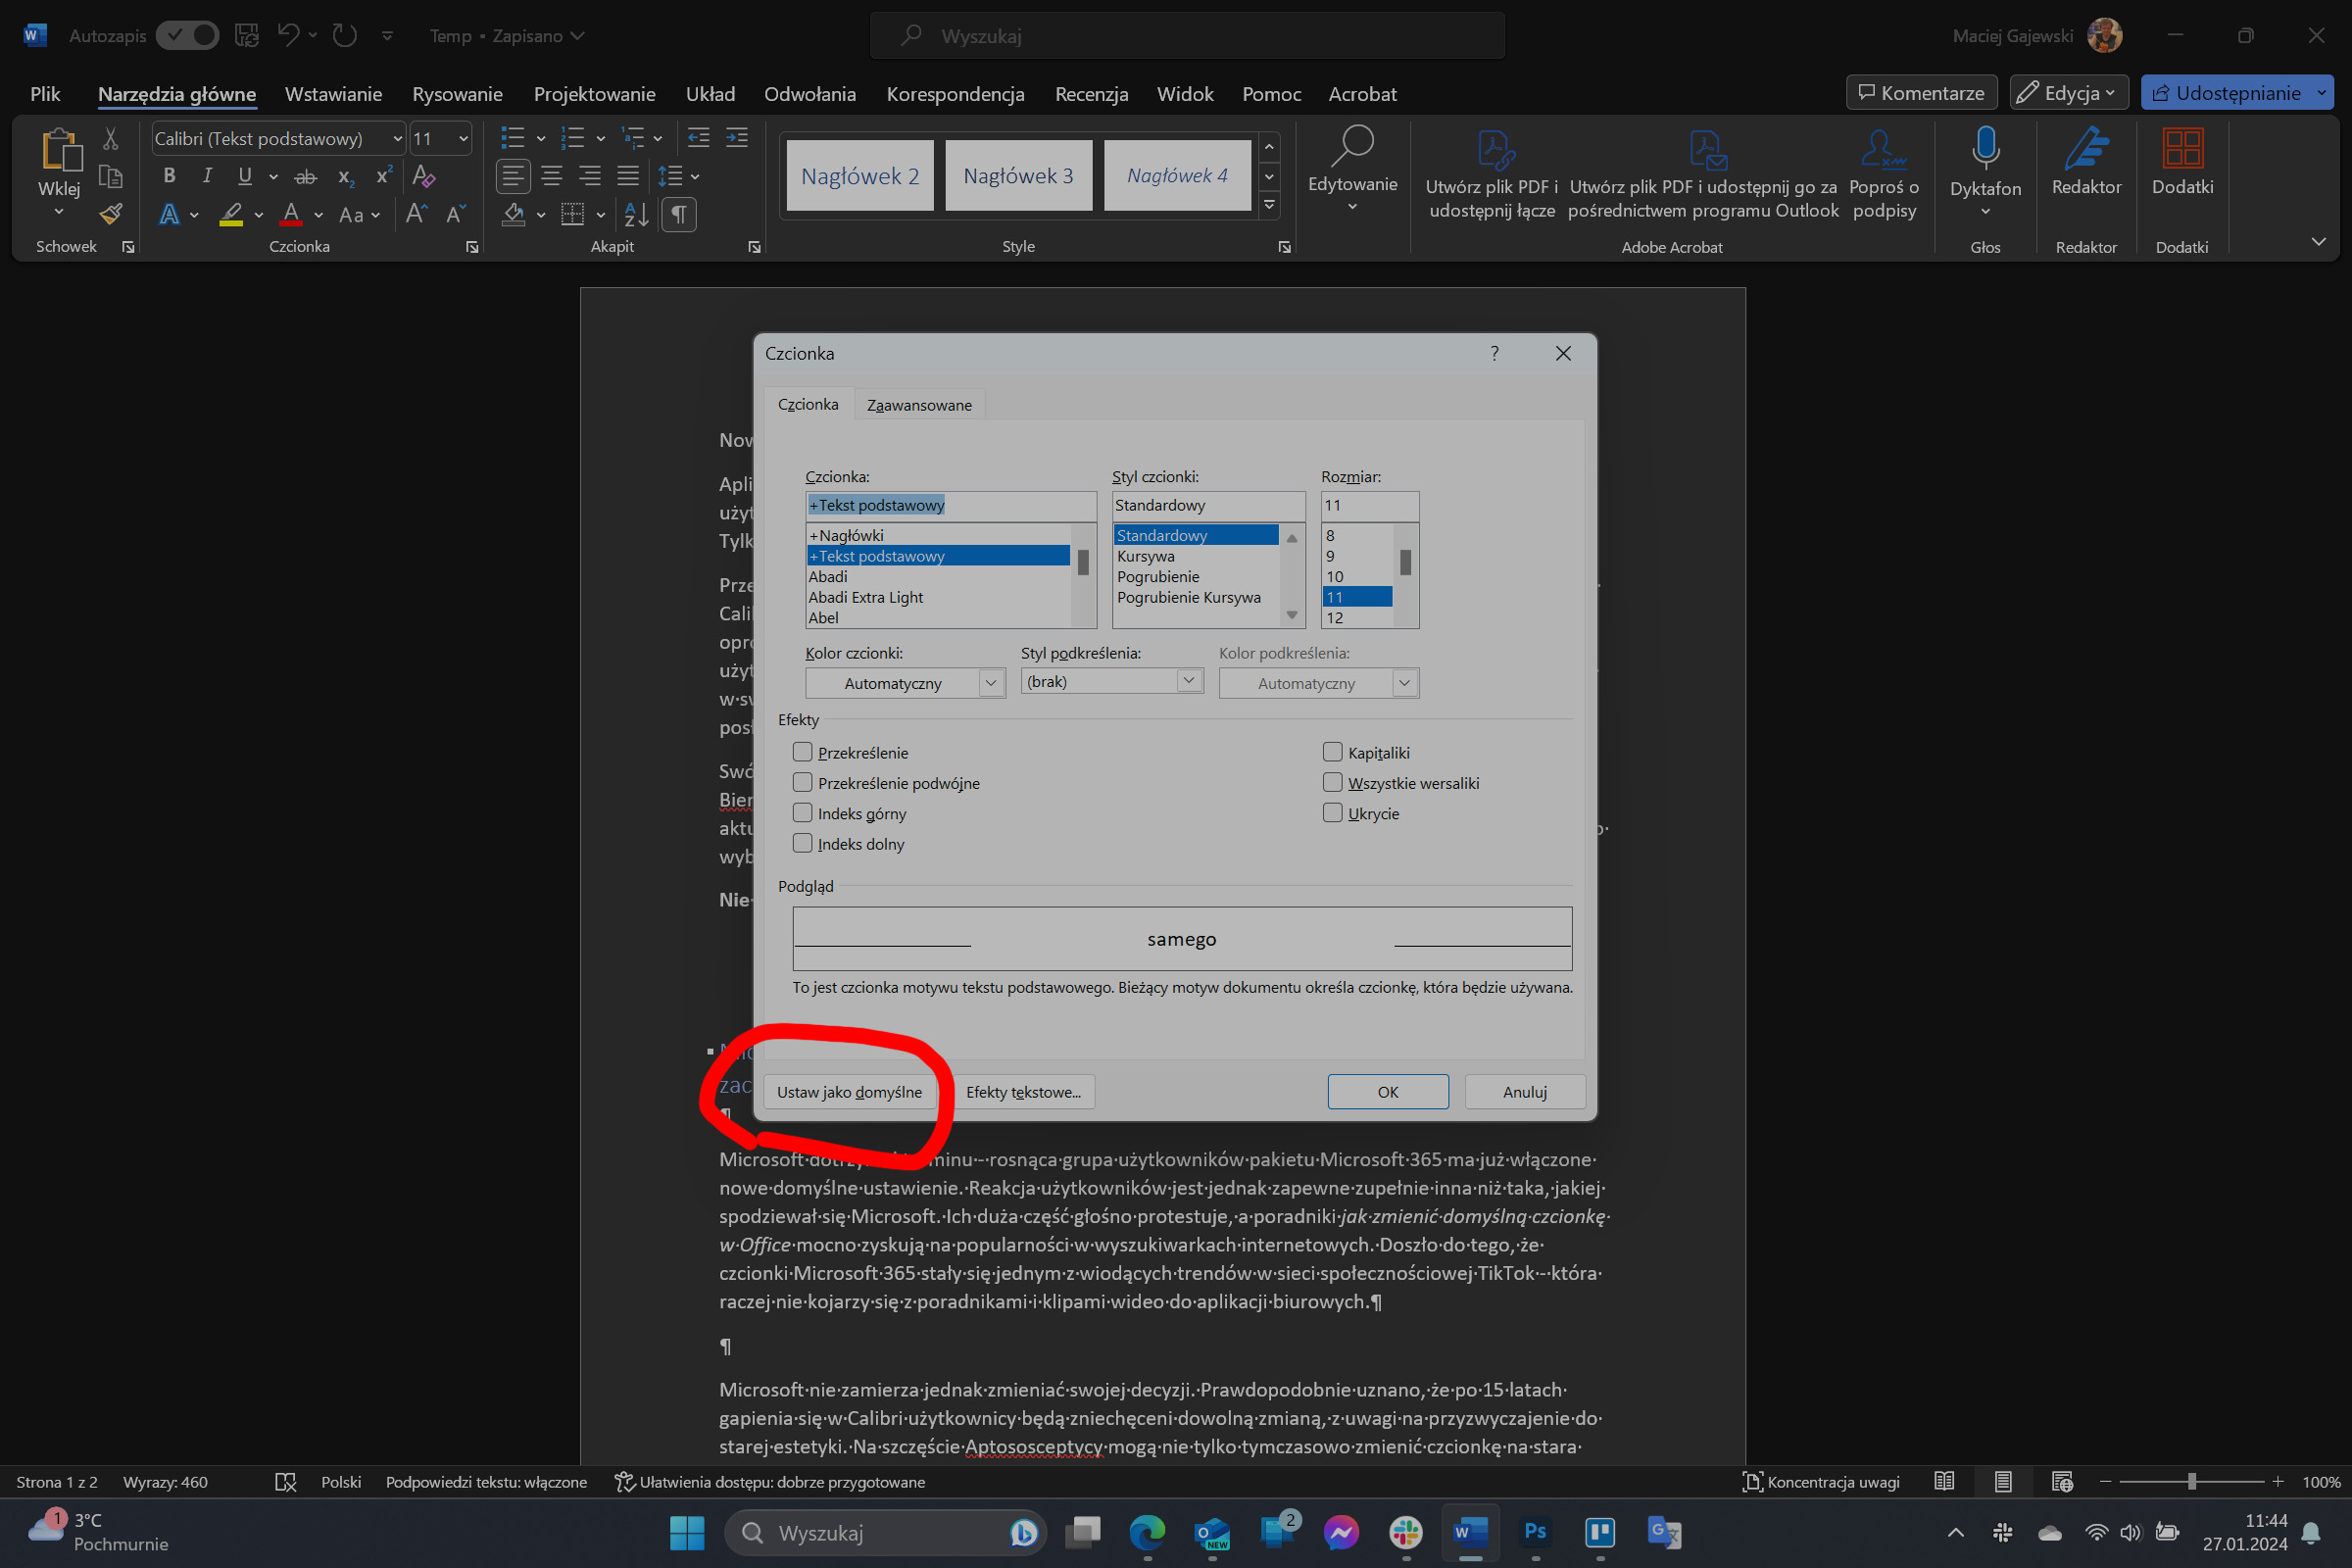Toggle Bold formatting in the ribbon
Image resolution: width=2352 pixels, height=1568 pixels.
click(169, 176)
